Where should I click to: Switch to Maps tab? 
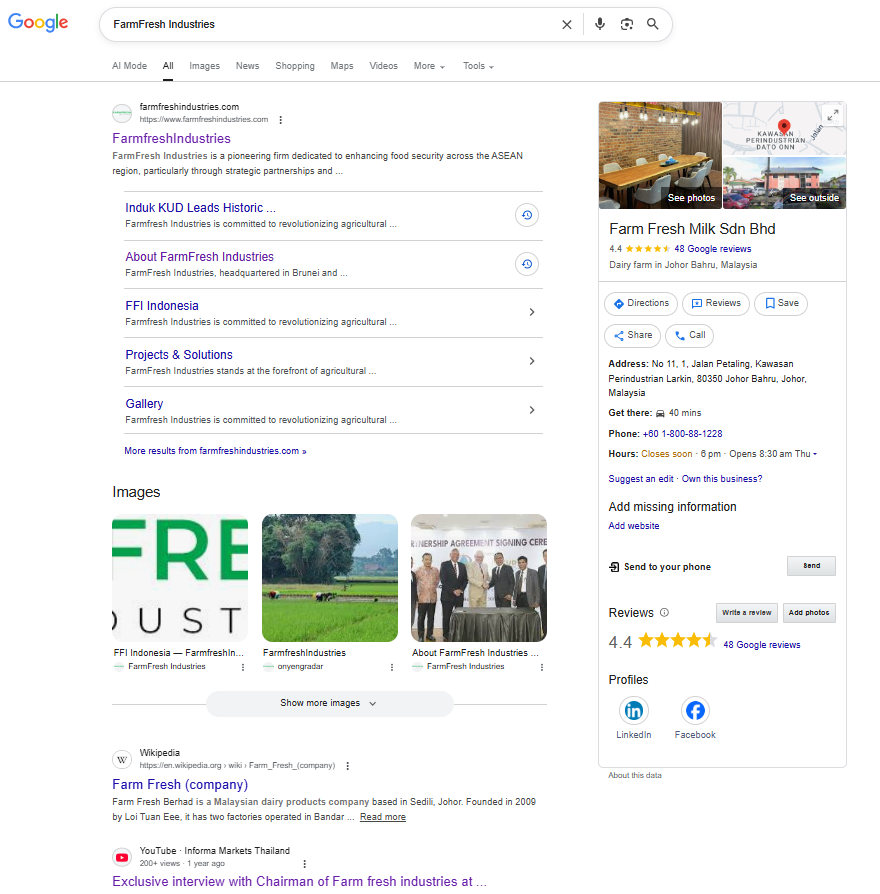[342, 66]
